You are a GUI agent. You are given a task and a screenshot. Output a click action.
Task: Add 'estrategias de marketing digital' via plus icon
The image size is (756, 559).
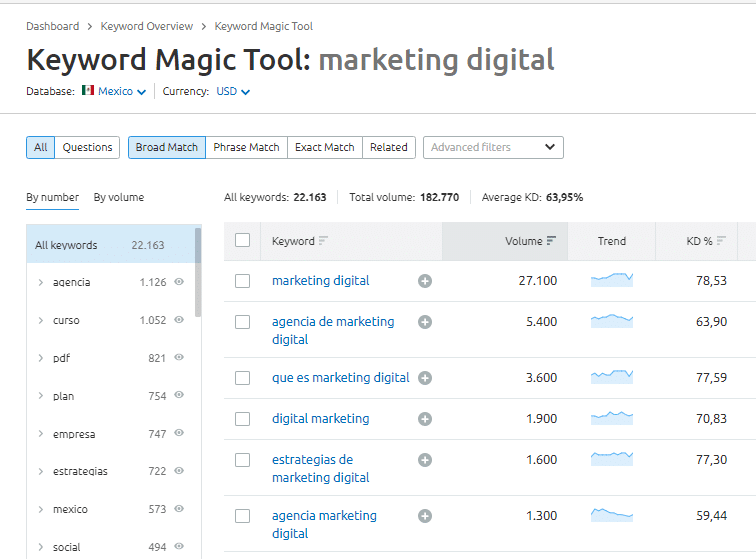(x=425, y=460)
